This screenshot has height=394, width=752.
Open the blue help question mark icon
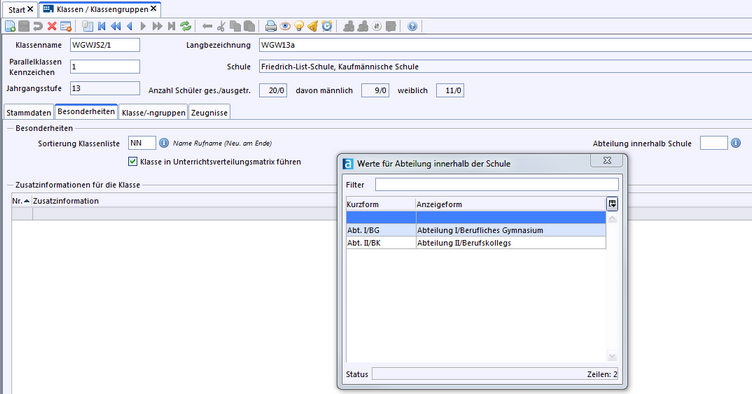click(412, 26)
